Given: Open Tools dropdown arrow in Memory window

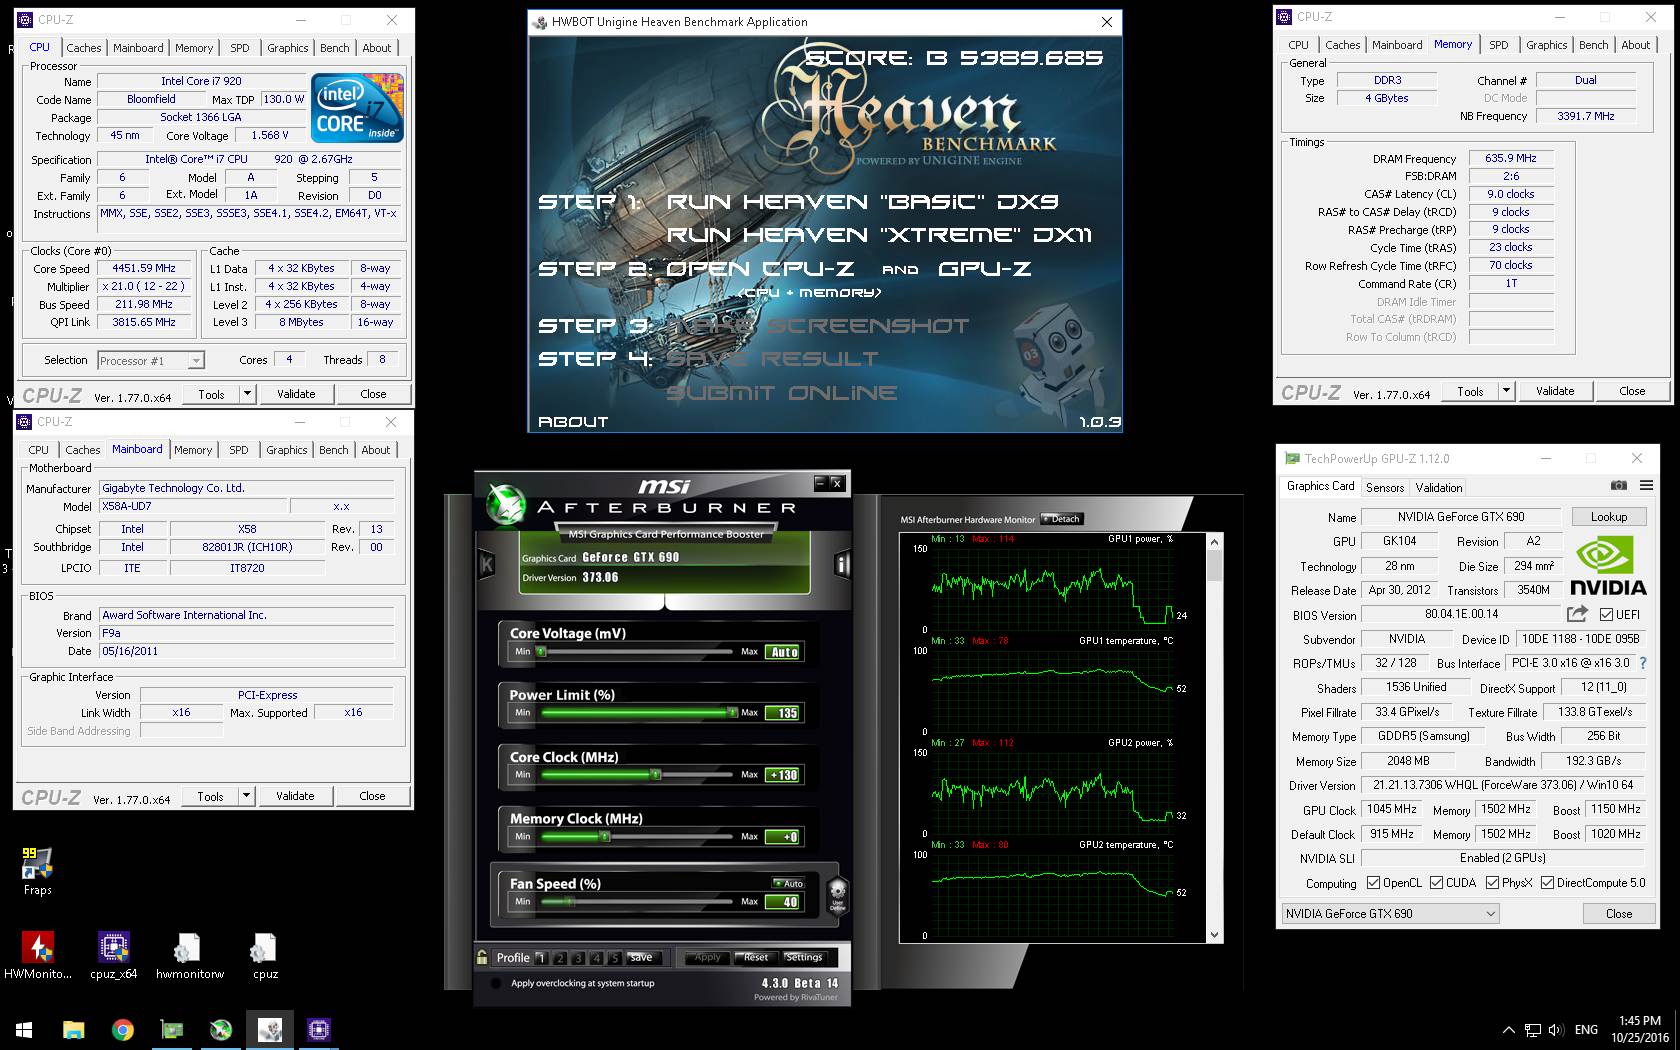Looking at the screenshot, I should coord(1506,391).
